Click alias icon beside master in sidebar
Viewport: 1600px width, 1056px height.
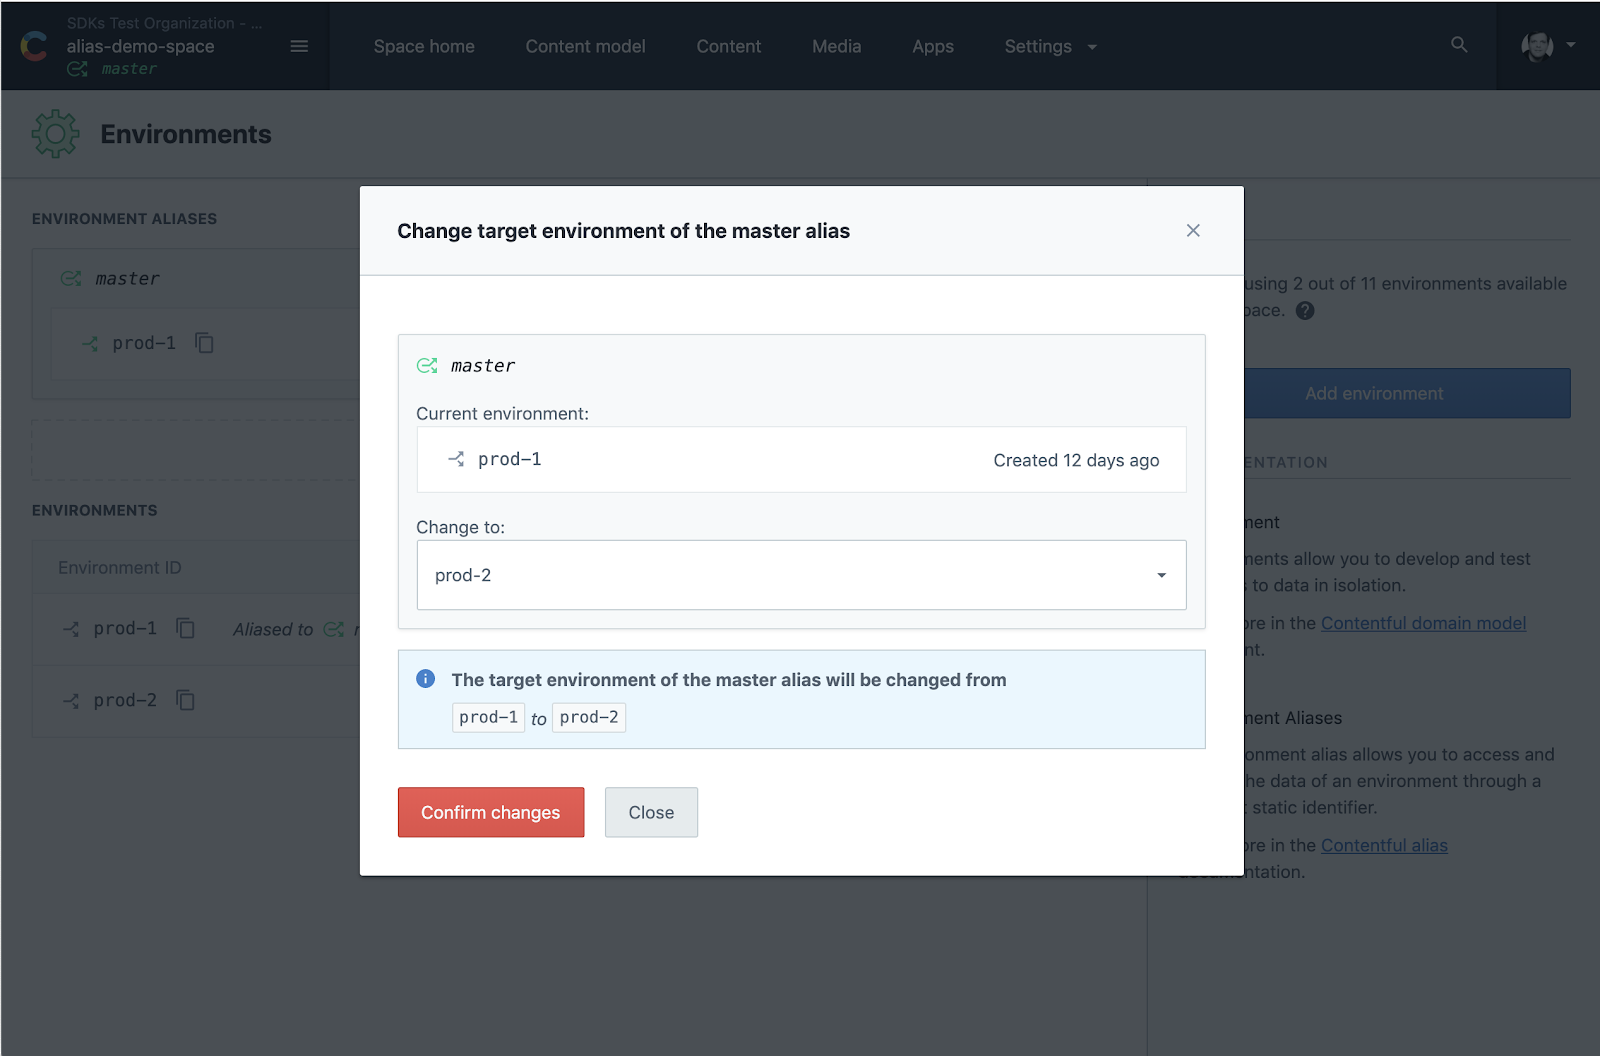click(x=71, y=279)
